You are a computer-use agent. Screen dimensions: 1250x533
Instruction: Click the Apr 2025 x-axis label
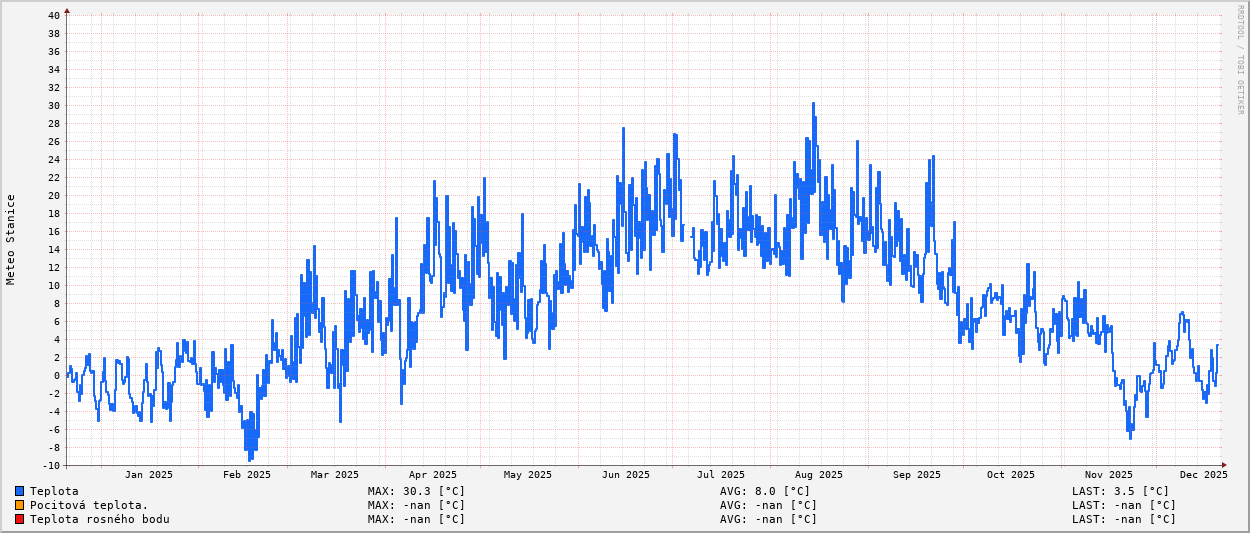(x=432, y=475)
